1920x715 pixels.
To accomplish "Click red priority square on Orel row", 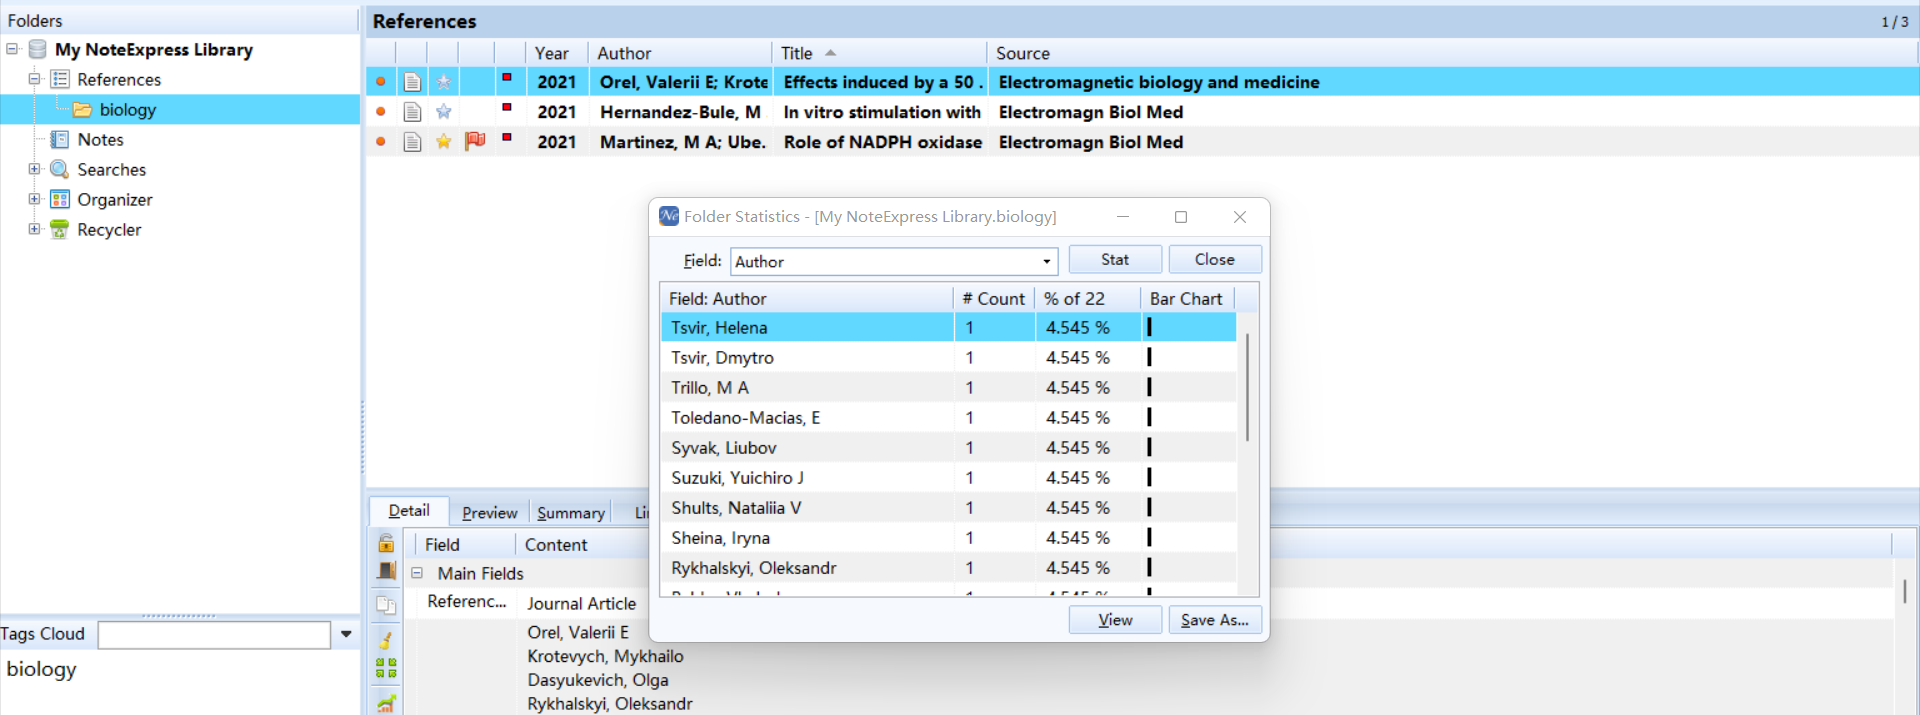I will [x=507, y=77].
